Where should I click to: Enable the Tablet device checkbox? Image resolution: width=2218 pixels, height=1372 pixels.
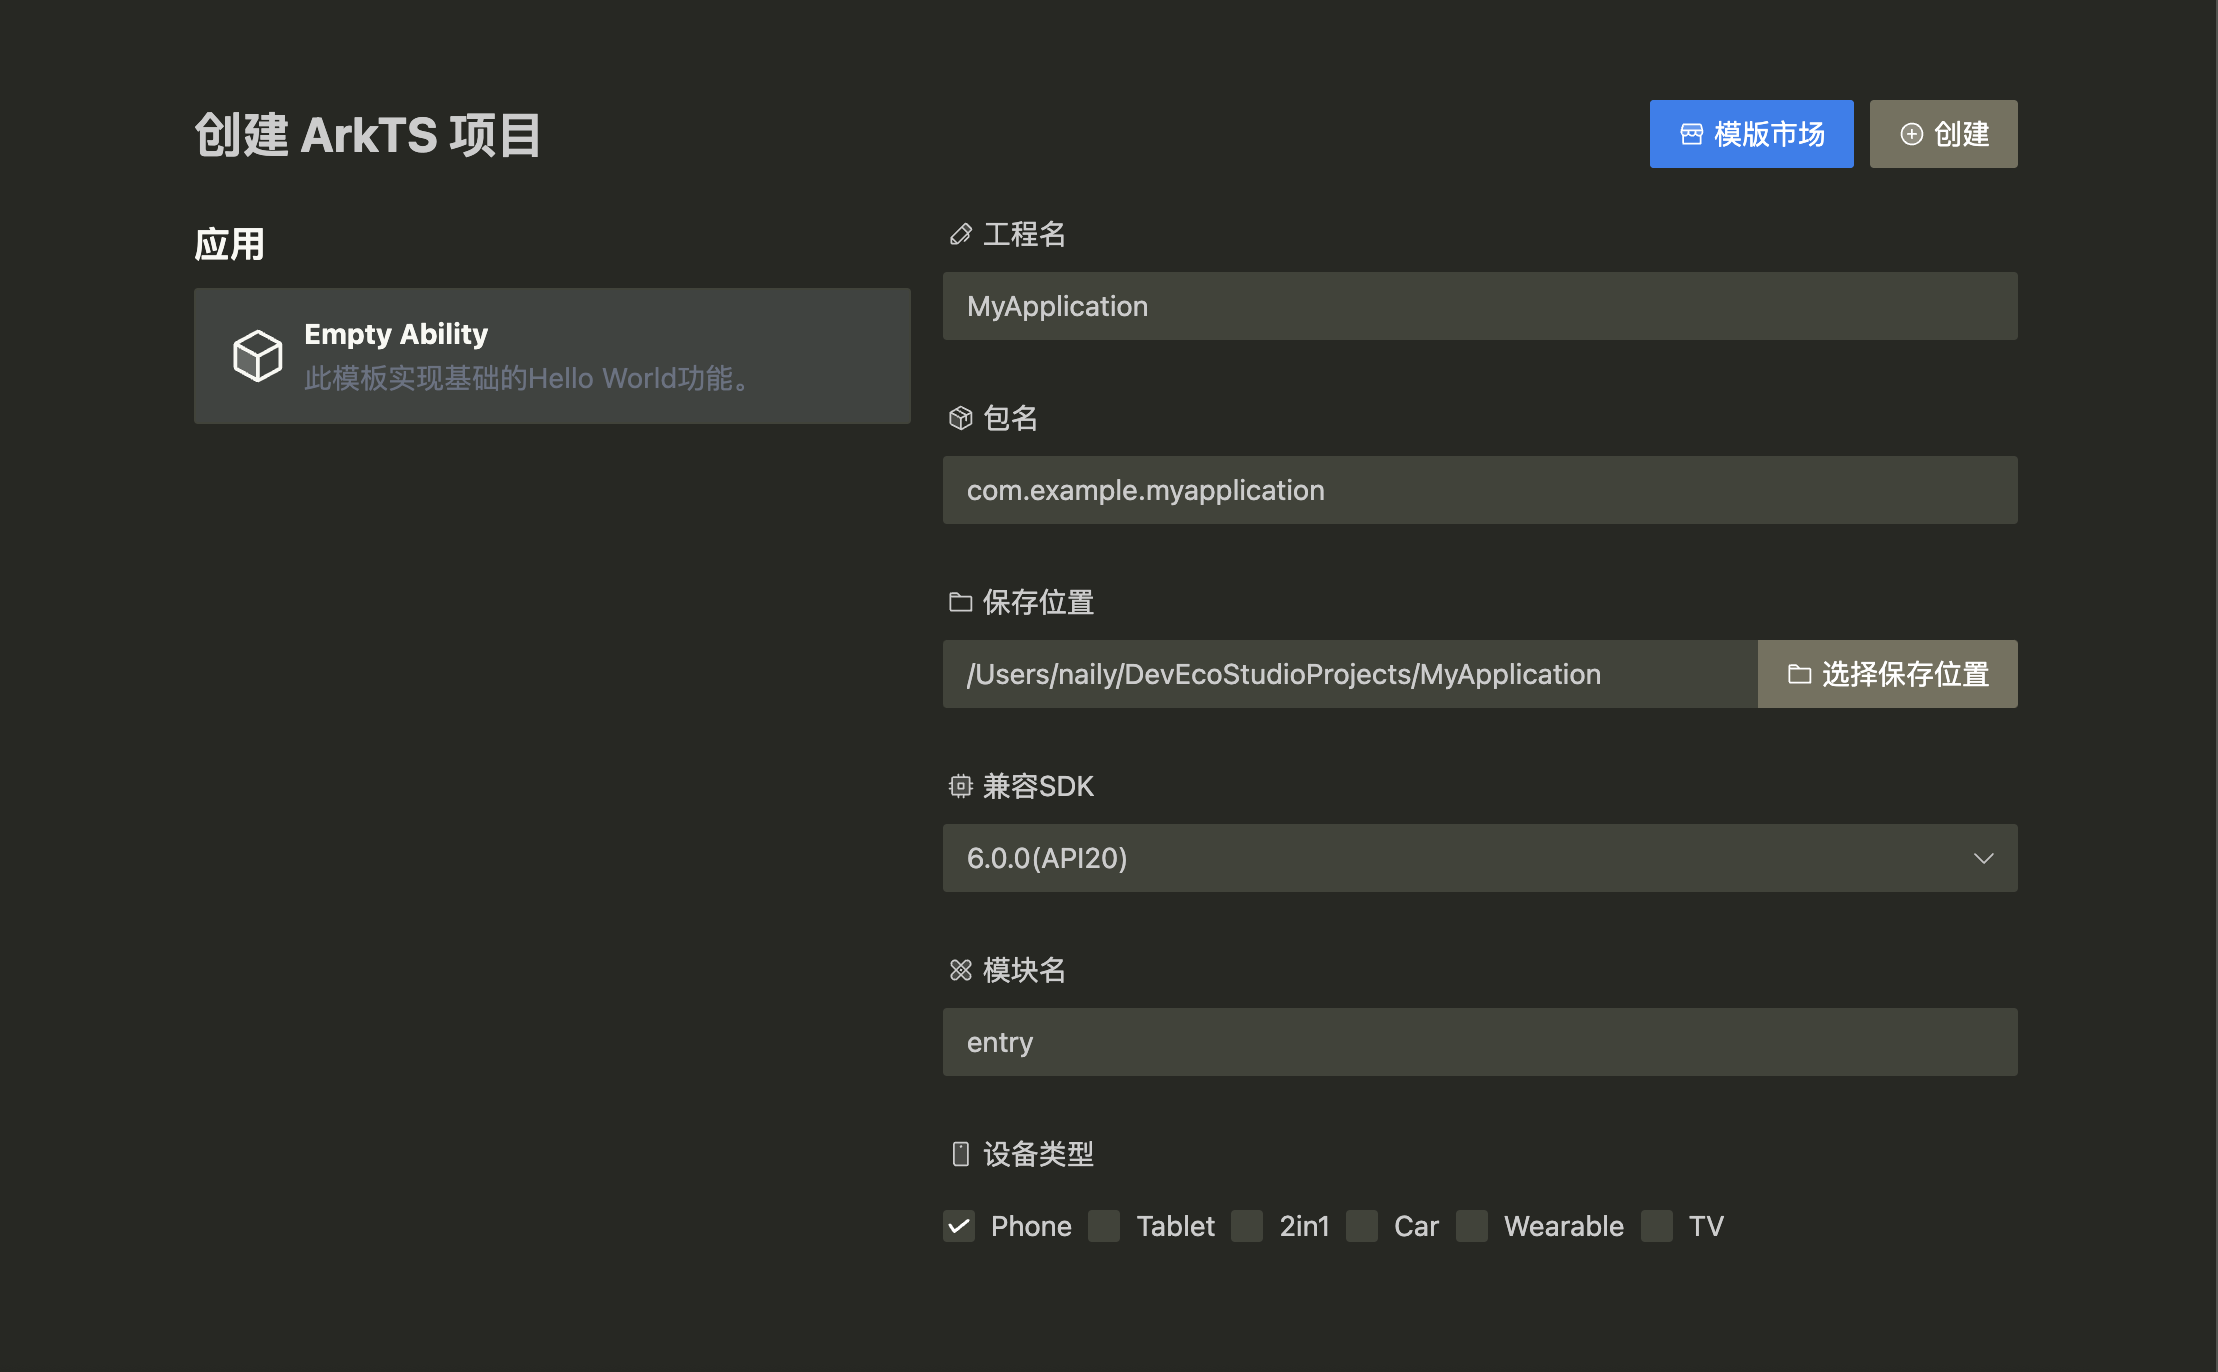1104,1226
